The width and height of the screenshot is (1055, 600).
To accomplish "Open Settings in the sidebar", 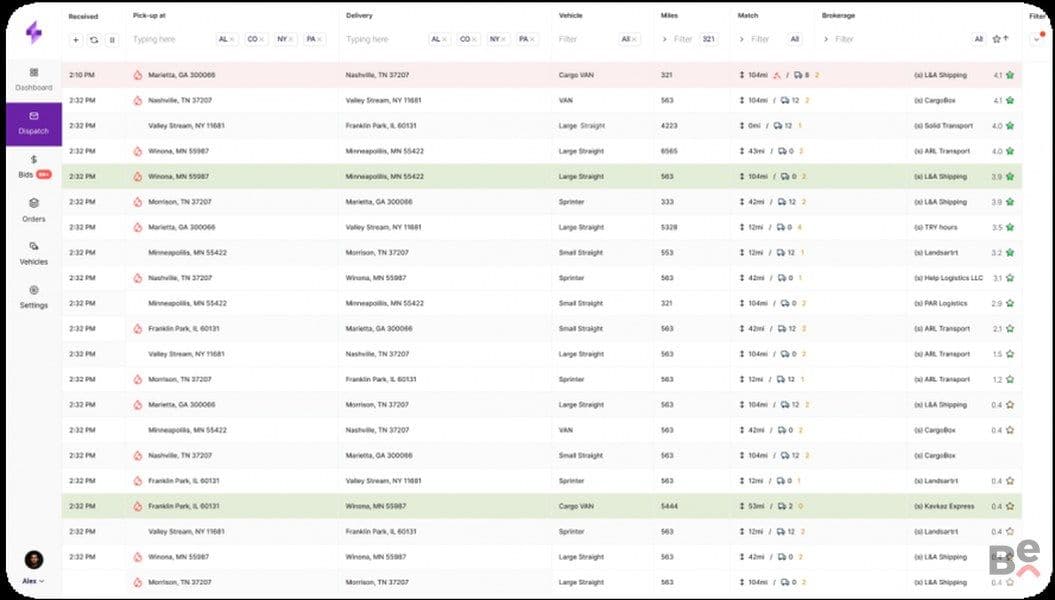I will coord(34,297).
